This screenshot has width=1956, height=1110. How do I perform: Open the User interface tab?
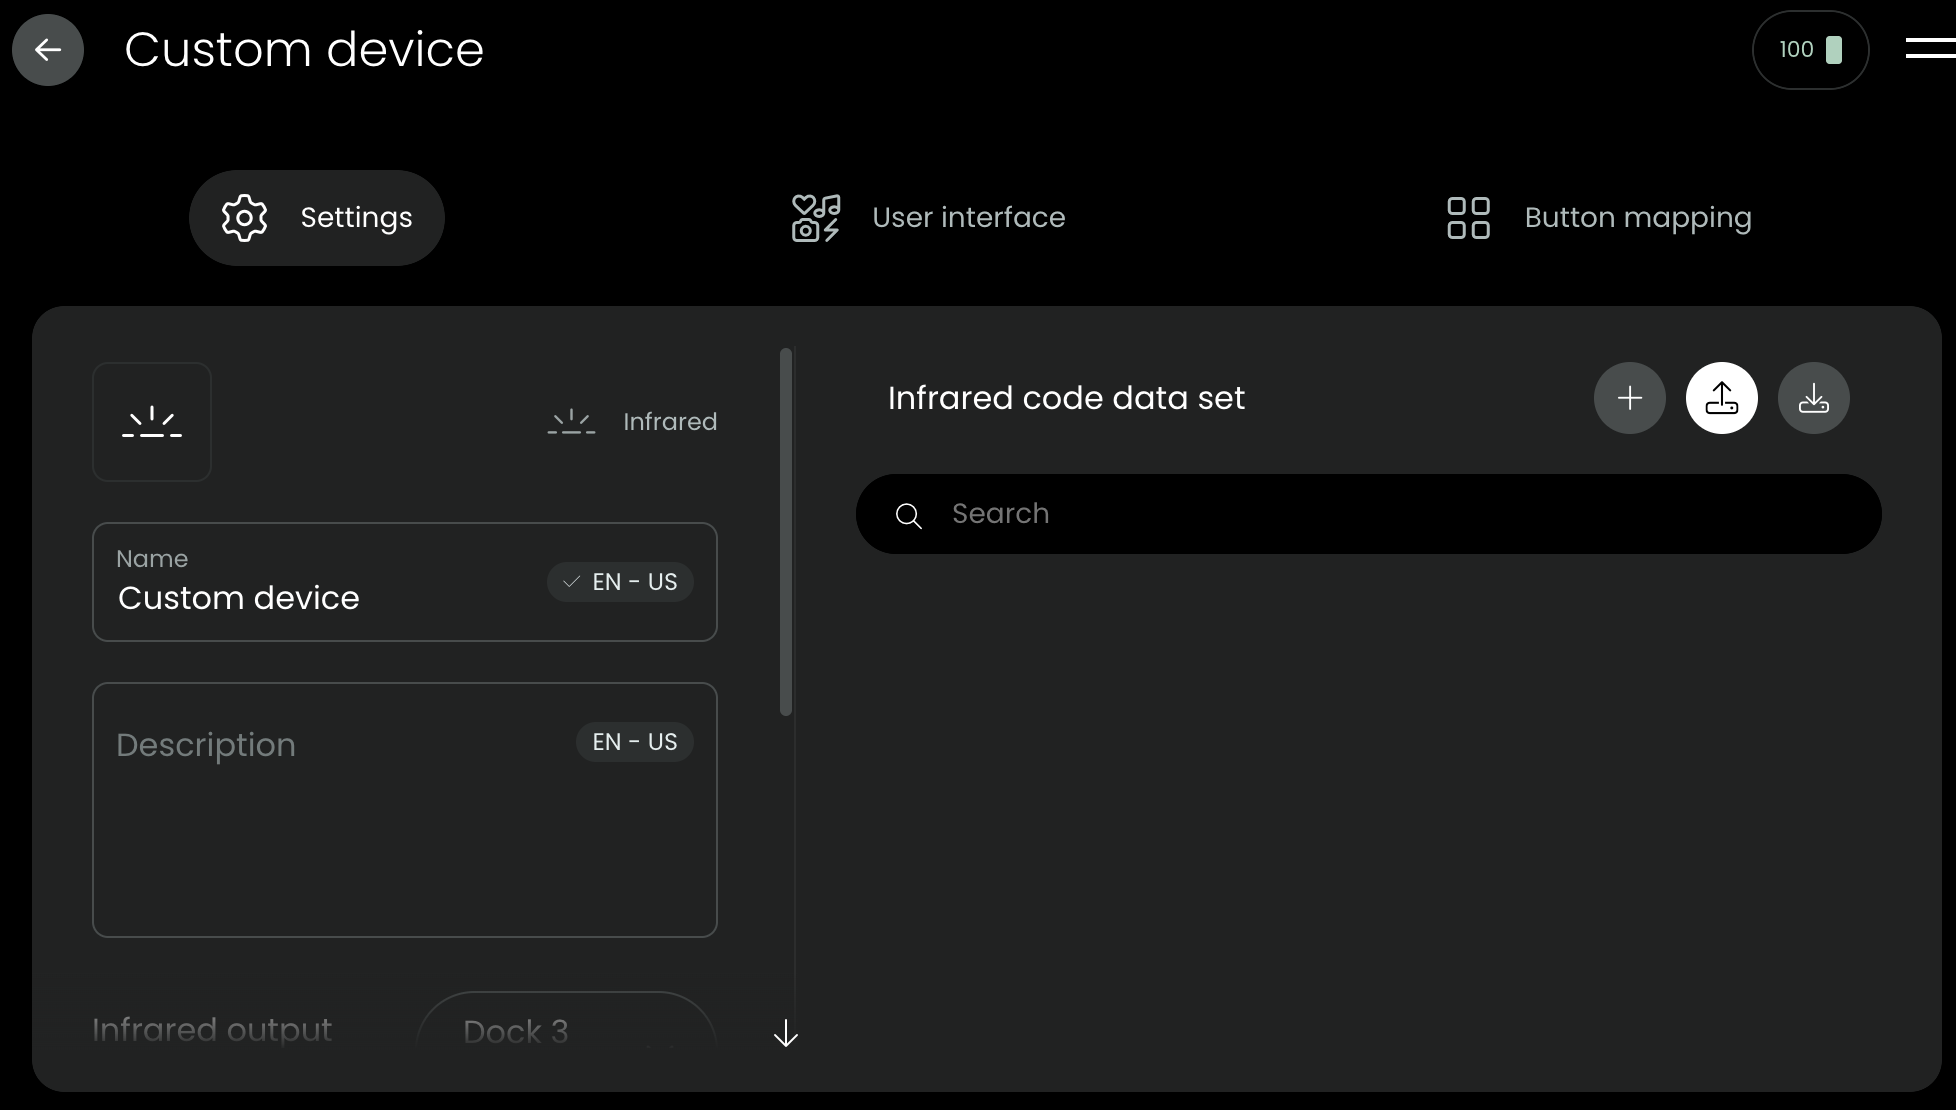(928, 218)
